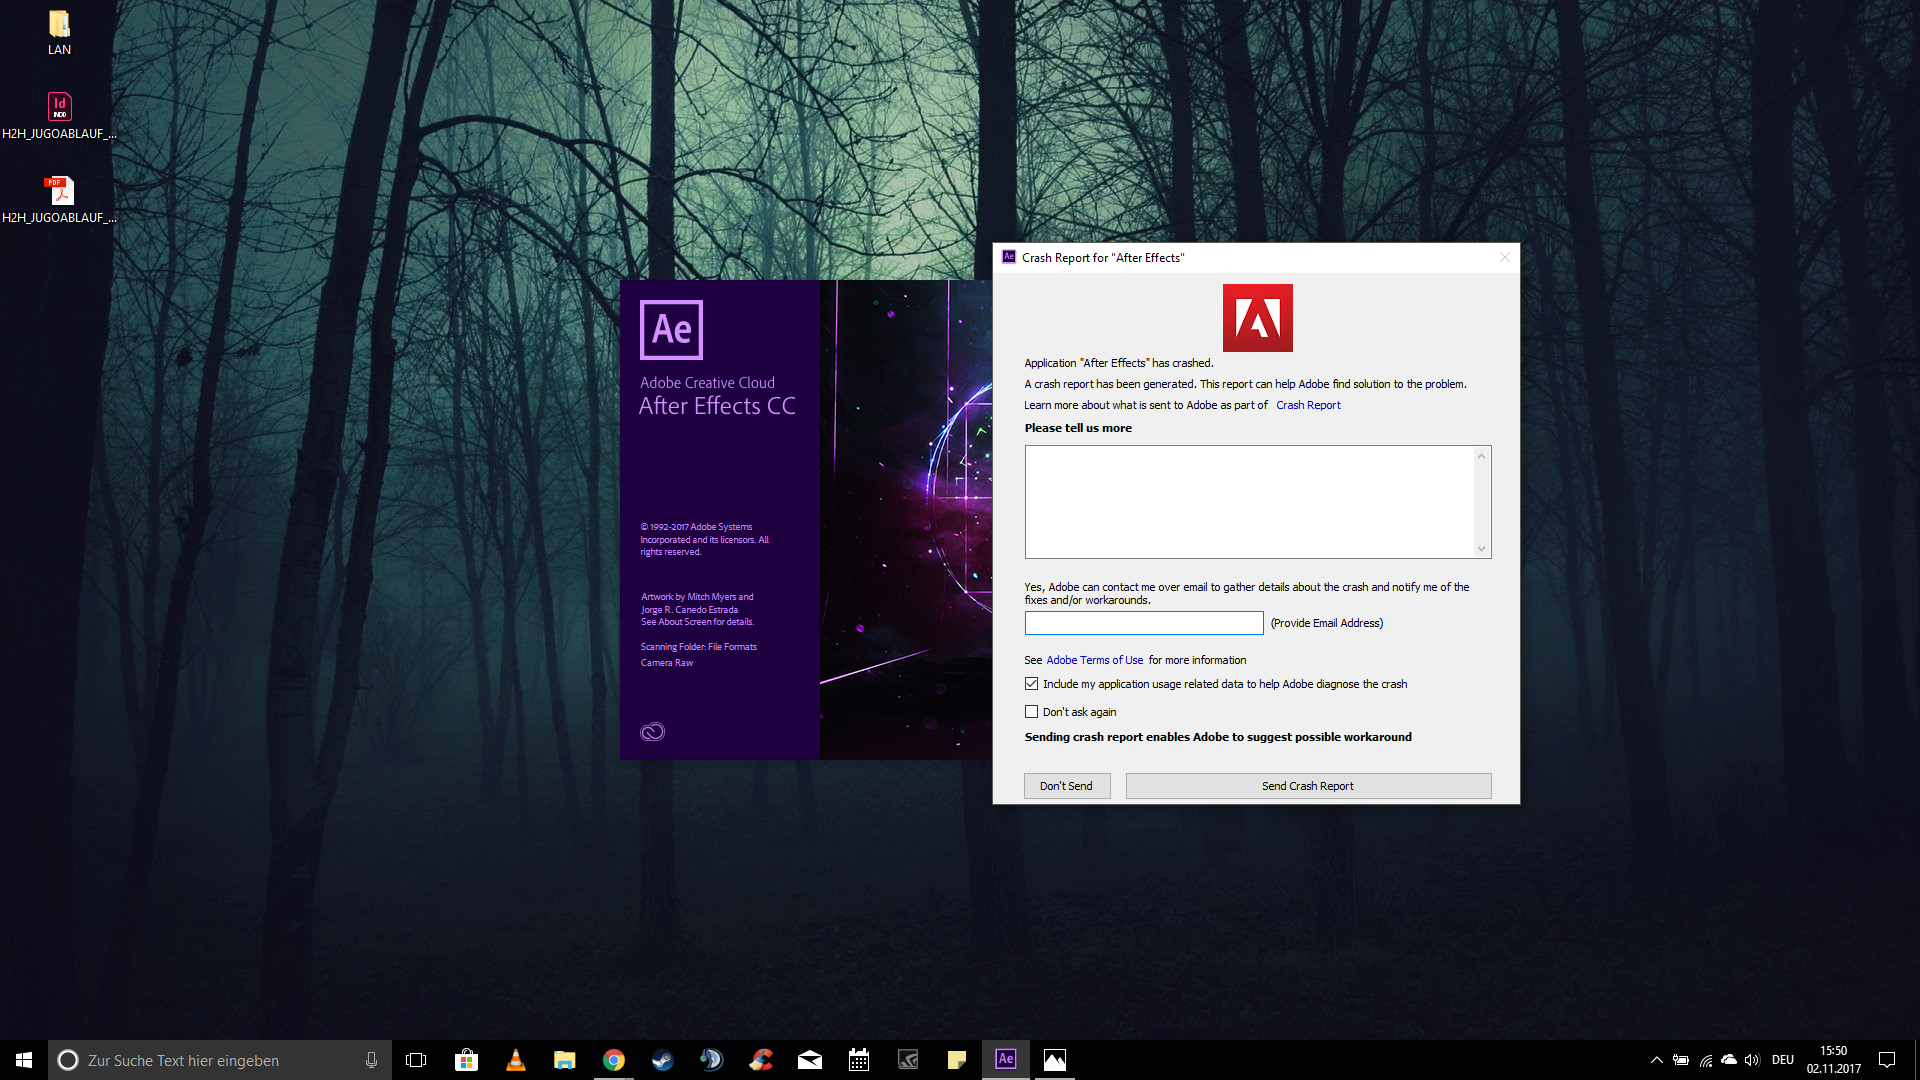Image resolution: width=1920 pixels, height=1080 pixels.
Task: Open Adobe Terms of Use link
Action: [x=1094, y=660]
